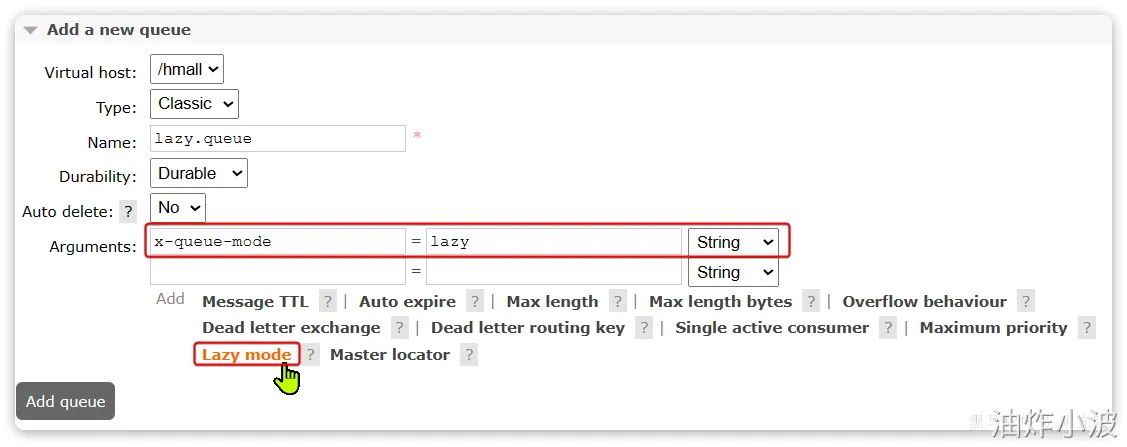Viewport: 1127px width, 447px height.
Task: Click the queue Name input field
Action: point(277,139)
